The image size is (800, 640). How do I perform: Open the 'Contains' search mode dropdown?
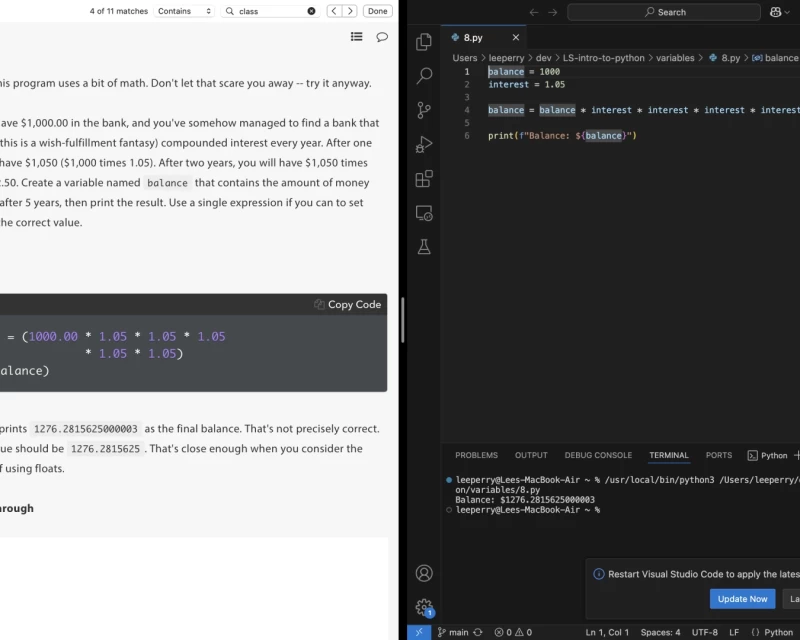(184, 11)
